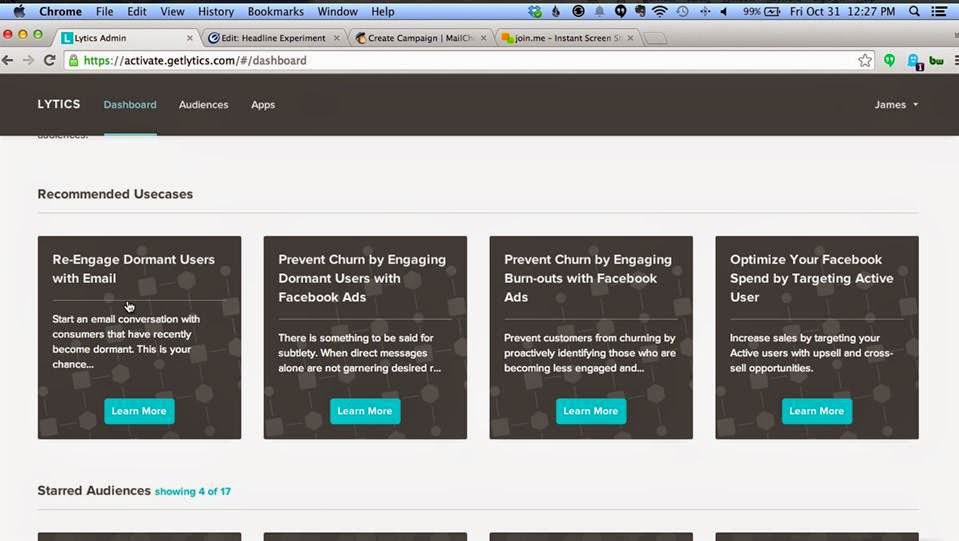This screenshot has width=959, height=541.
Task: Click the Starred Audiences heading
Action: click(94, 490)
